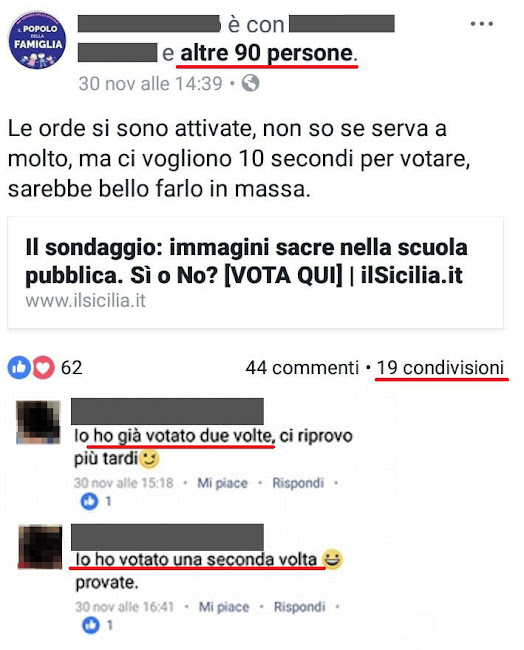524x650 pixels.
Task: Click 'Mi piace' on the second comment
Action: (x=224, y=607)
